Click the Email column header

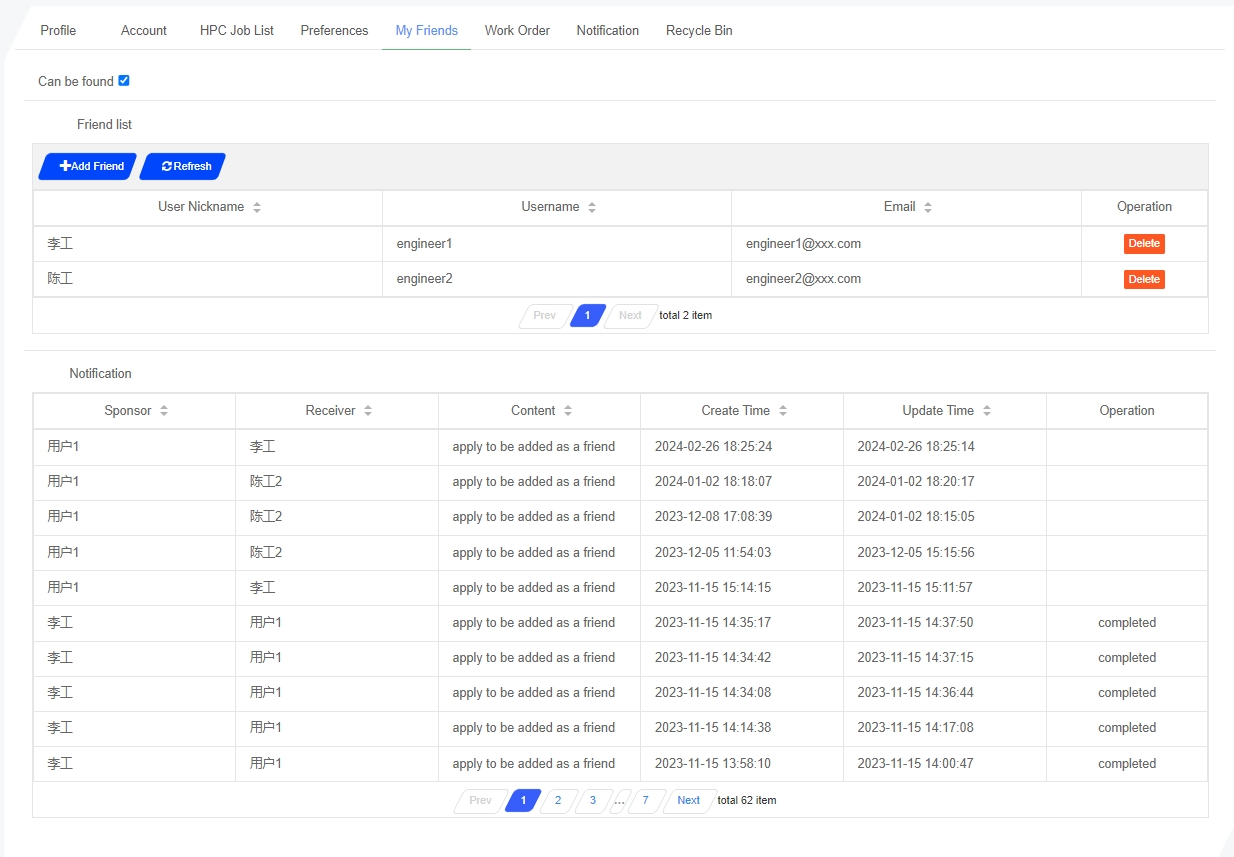coord(906,207)
